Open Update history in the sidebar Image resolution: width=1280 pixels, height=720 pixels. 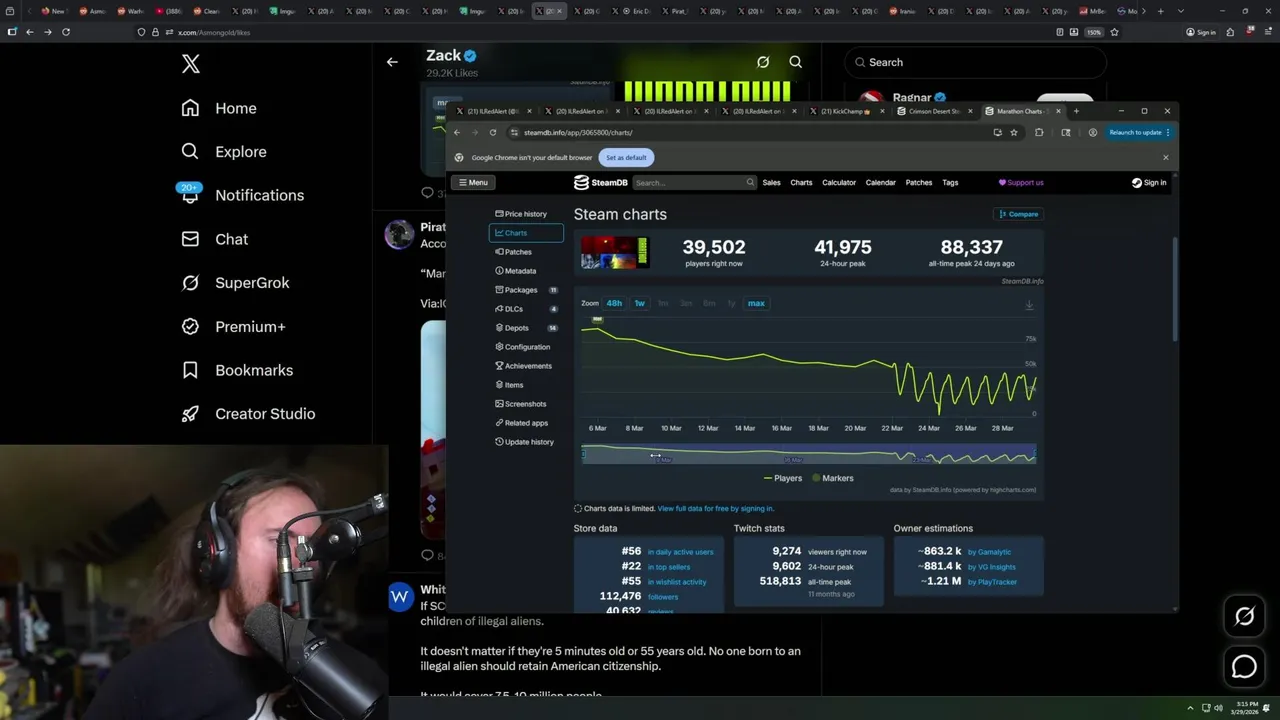[x=526, y=442]
